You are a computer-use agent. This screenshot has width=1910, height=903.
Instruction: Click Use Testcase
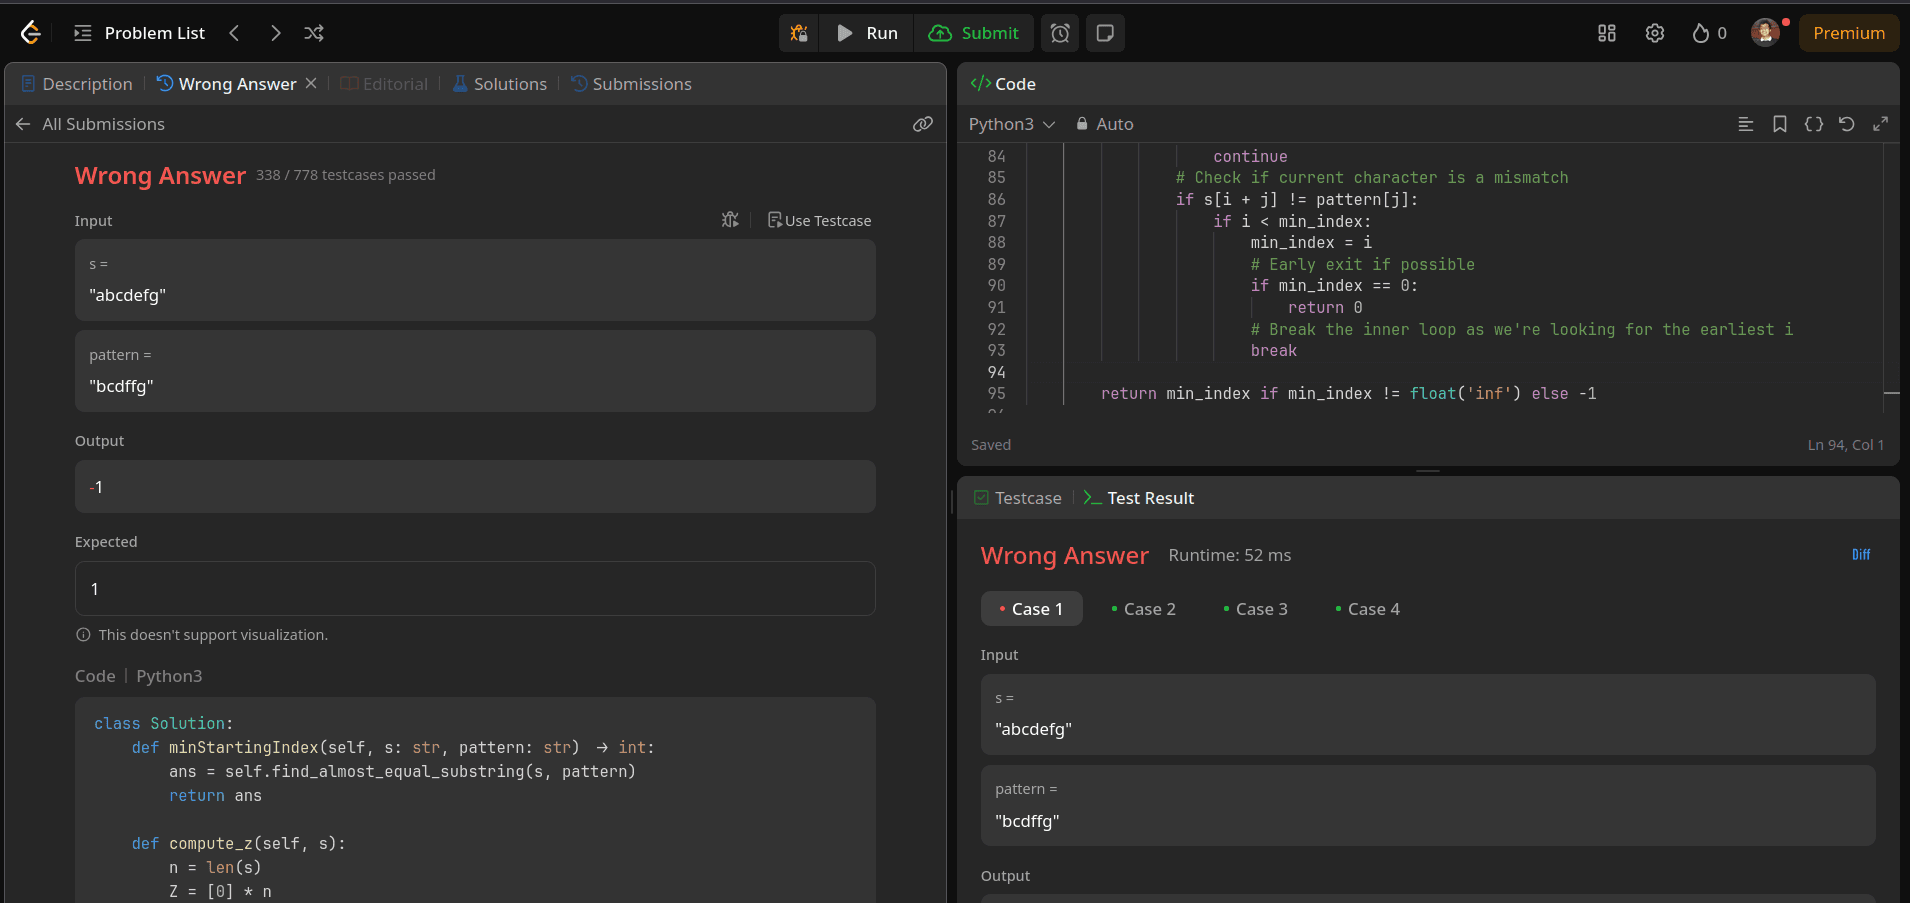(819, 220)
